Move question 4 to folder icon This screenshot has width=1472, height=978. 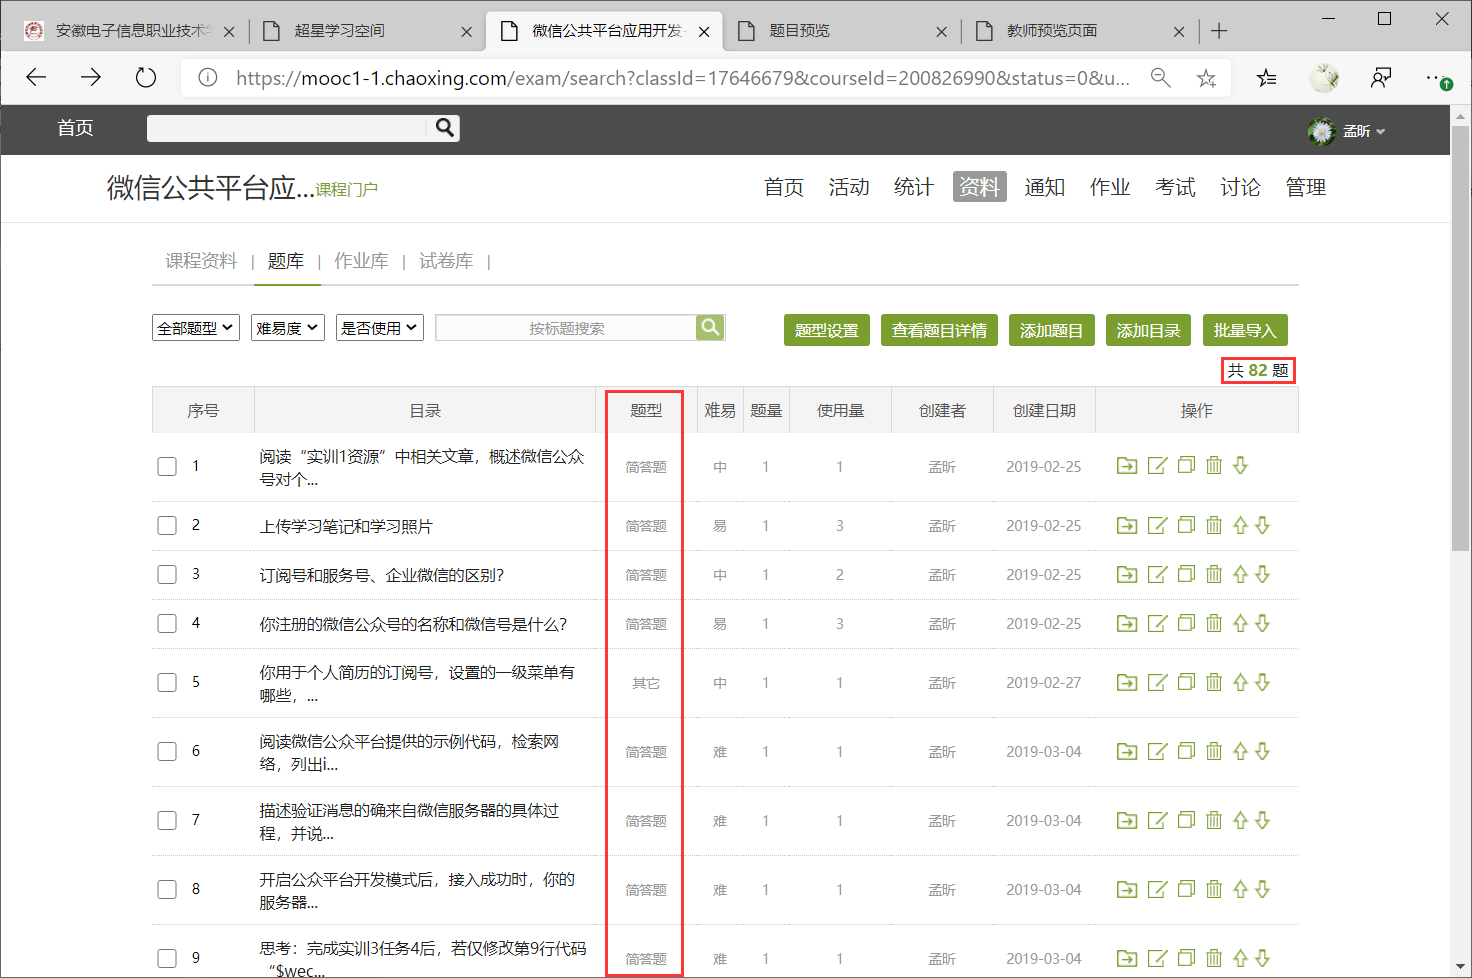(1127, 623)
